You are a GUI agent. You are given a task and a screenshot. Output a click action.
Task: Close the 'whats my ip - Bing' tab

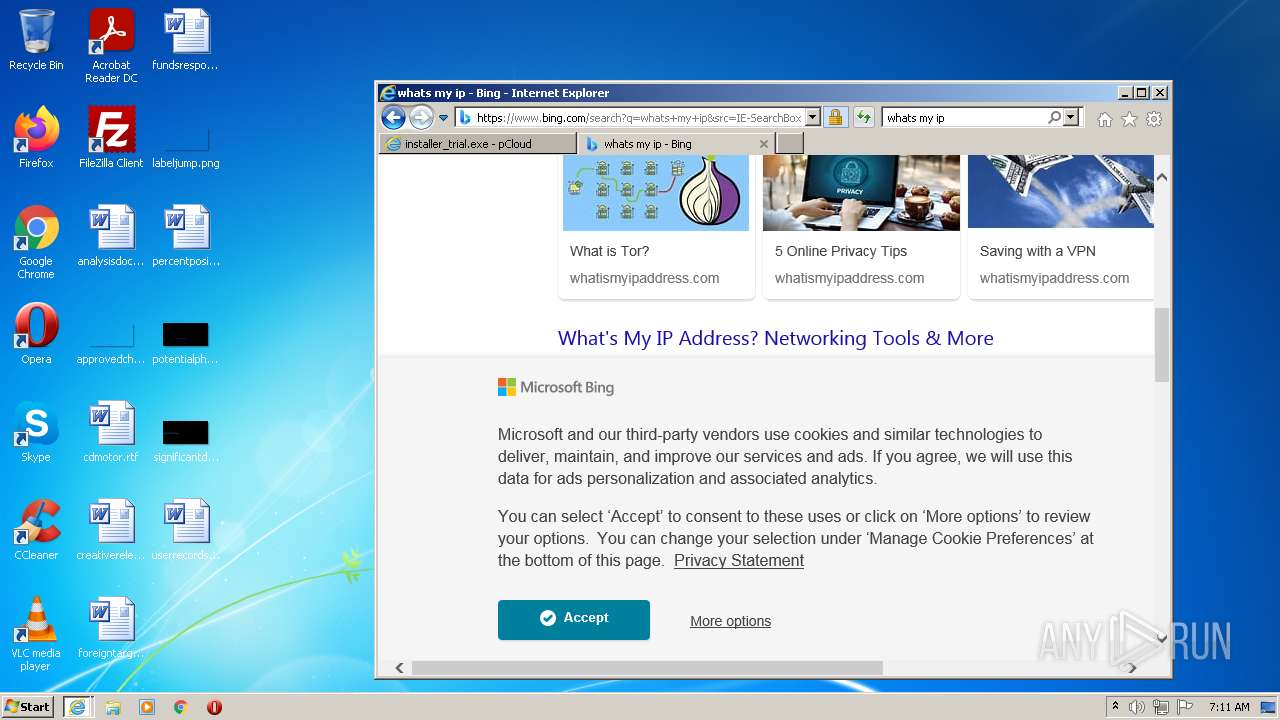(x=764, y=144)
